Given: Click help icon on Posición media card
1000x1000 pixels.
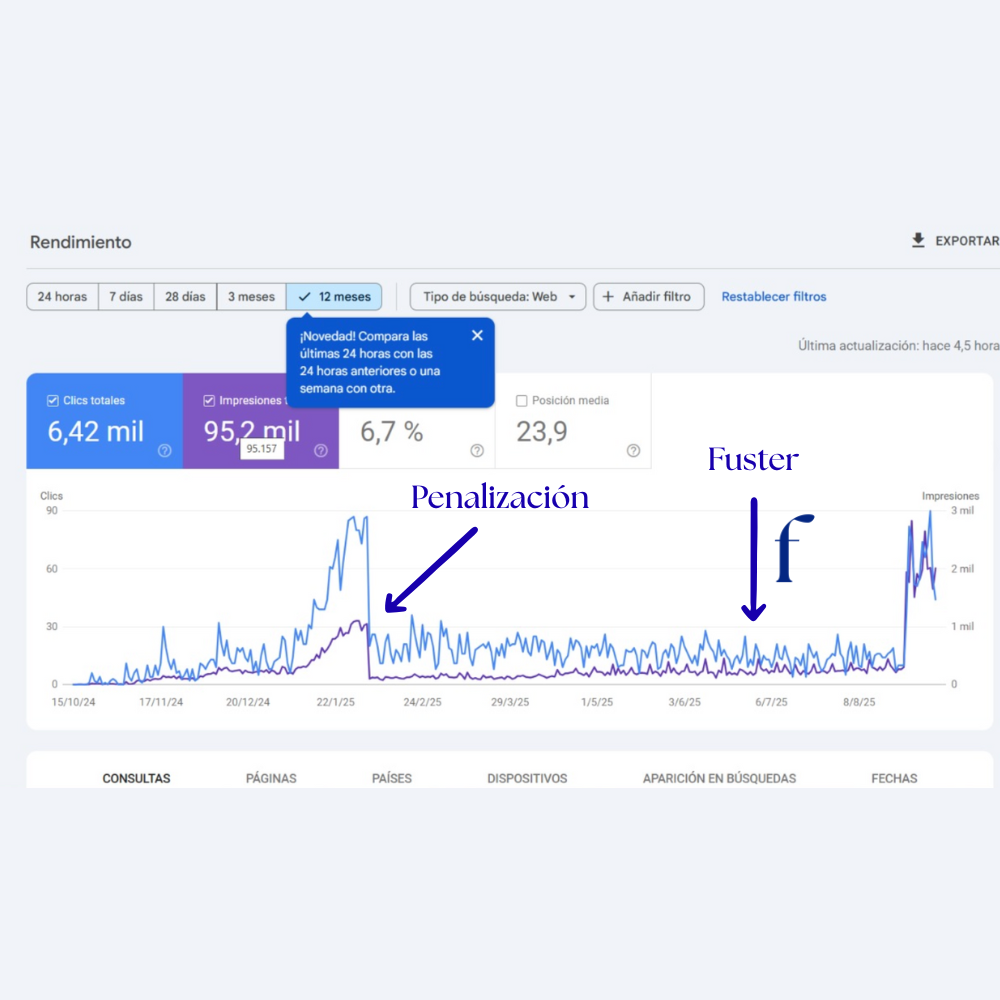Looking at the screenshot, I should (633, 451).
